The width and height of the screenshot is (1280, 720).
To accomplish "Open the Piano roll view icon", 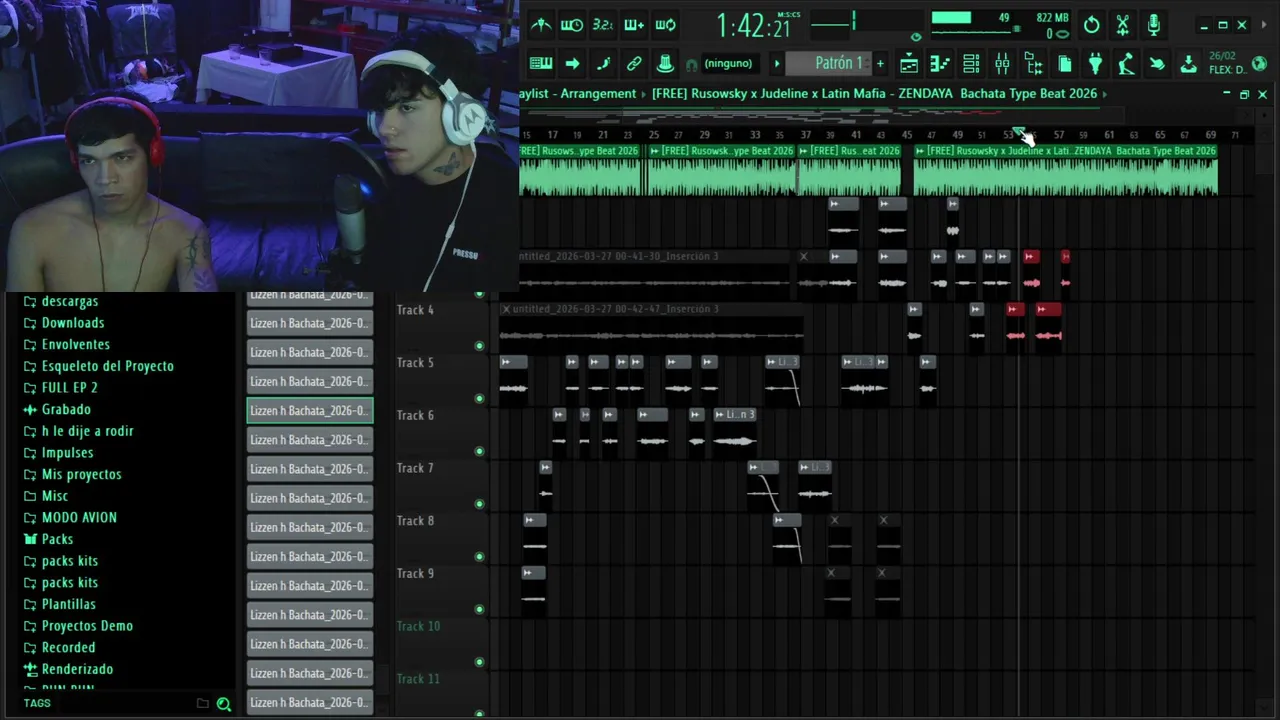I will pos(940,64).
